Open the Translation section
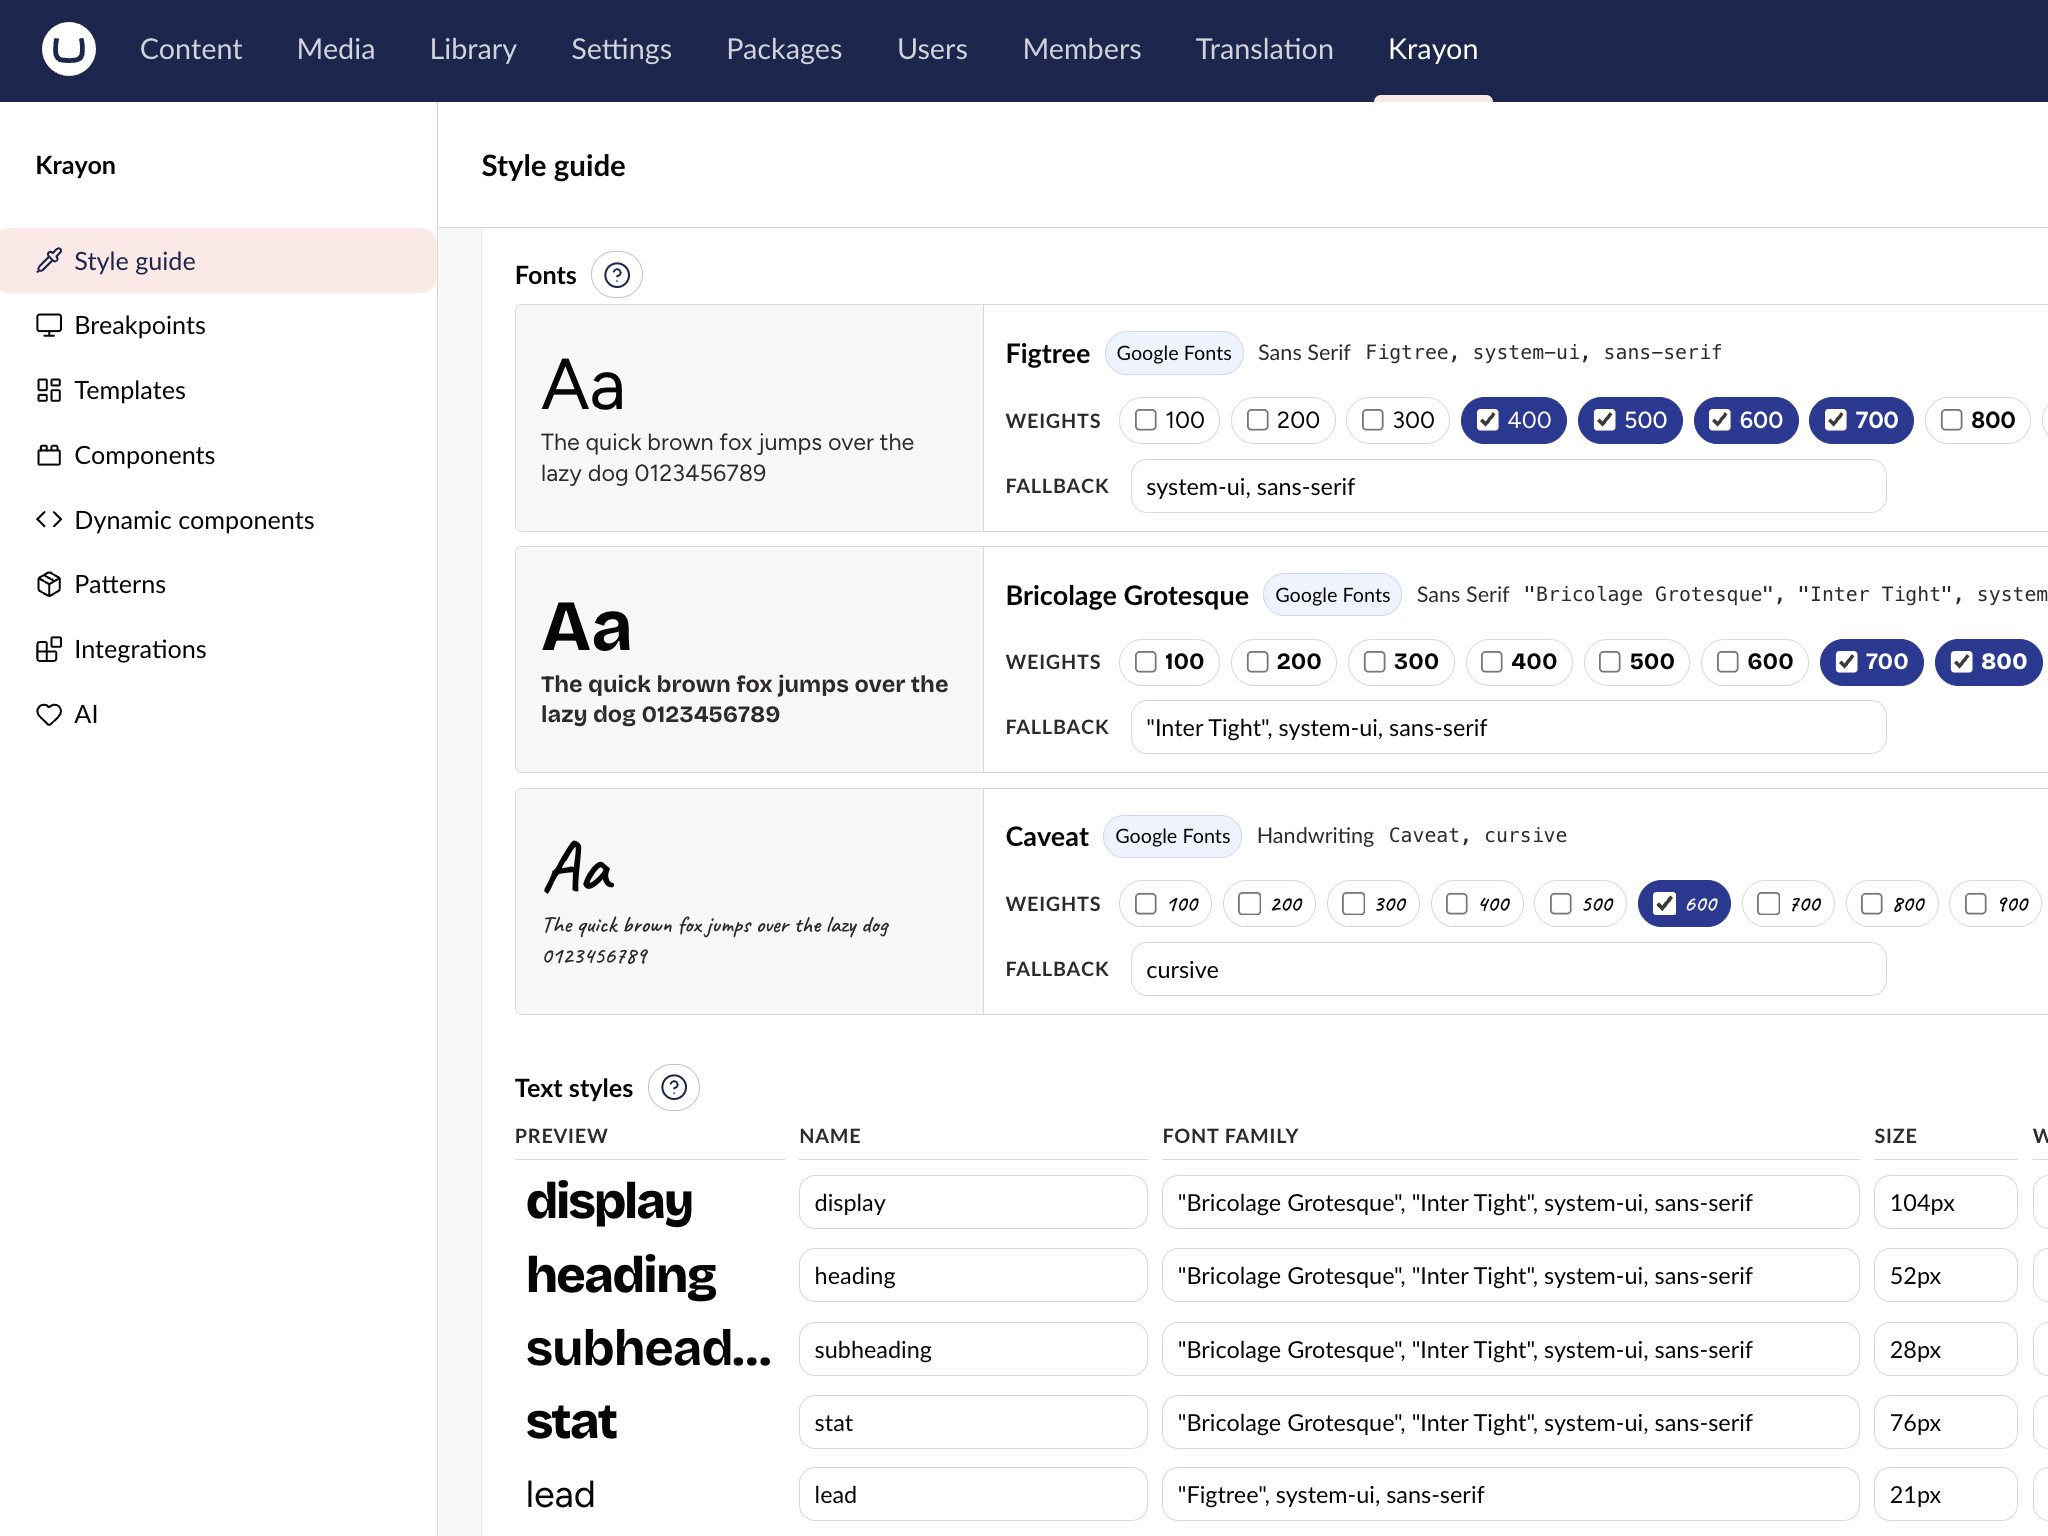The height and width of the screenshot is (1536, 2048). coord(1265,49)
